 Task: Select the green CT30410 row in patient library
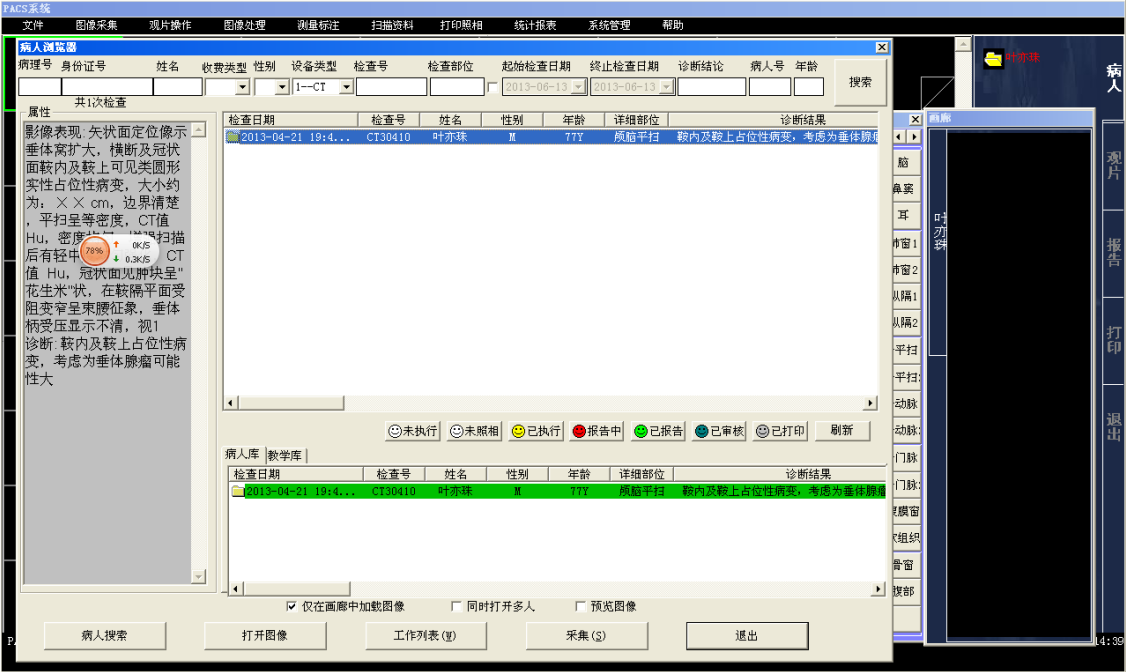(x=557, y=491)
